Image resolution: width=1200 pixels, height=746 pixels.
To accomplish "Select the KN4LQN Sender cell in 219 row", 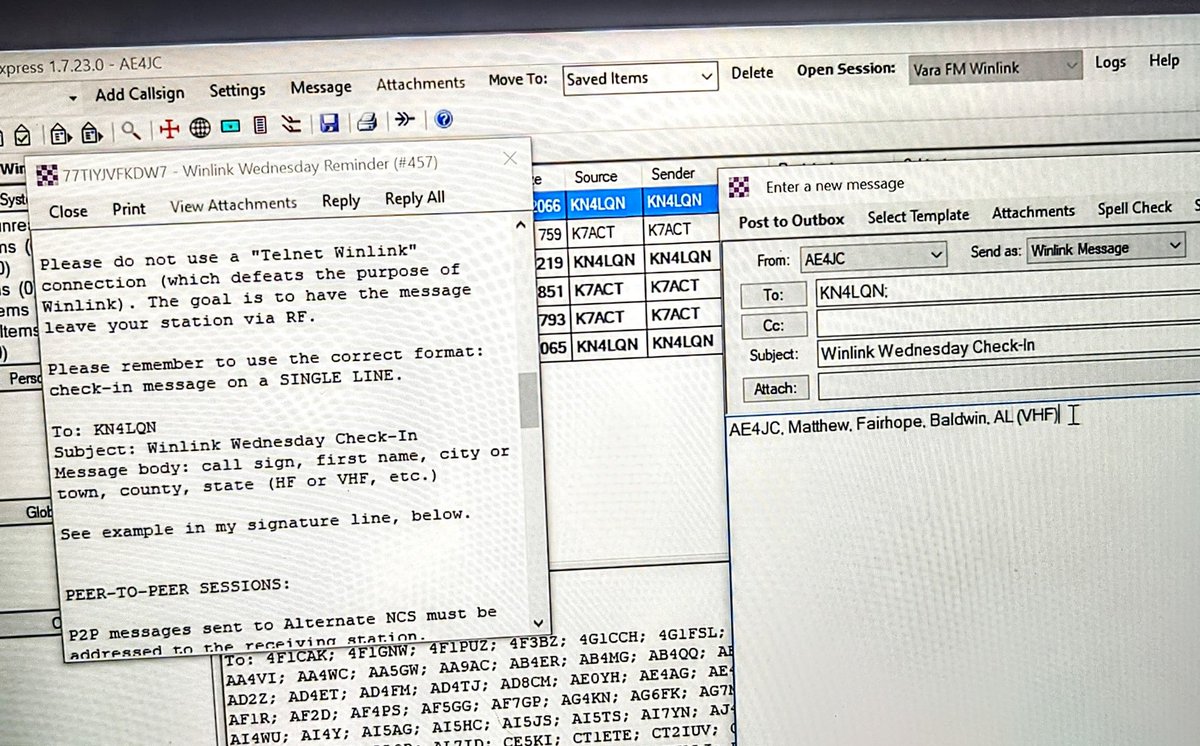I will (680, 257).
